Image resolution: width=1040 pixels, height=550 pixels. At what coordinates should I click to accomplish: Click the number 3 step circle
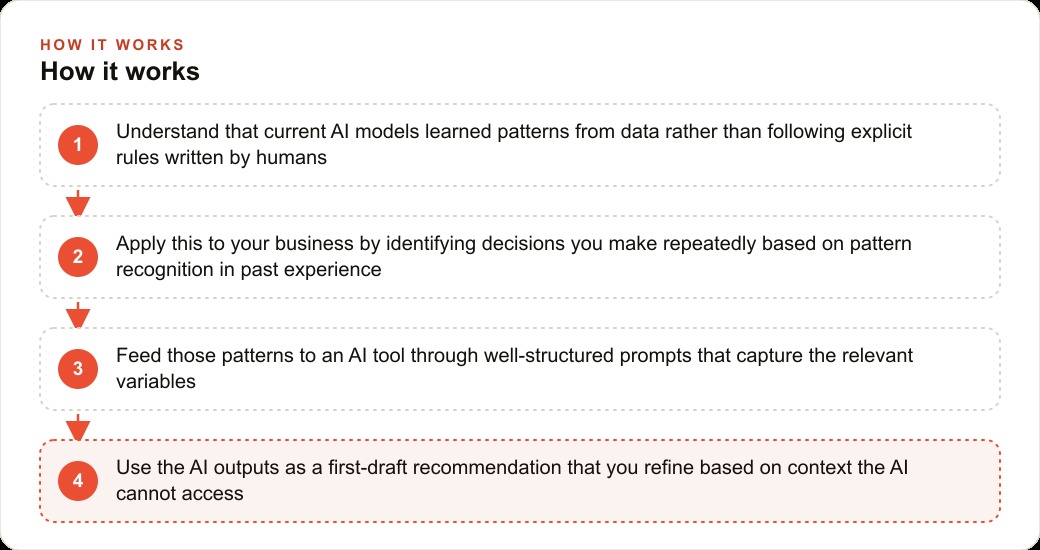click(x=78, y=369)
